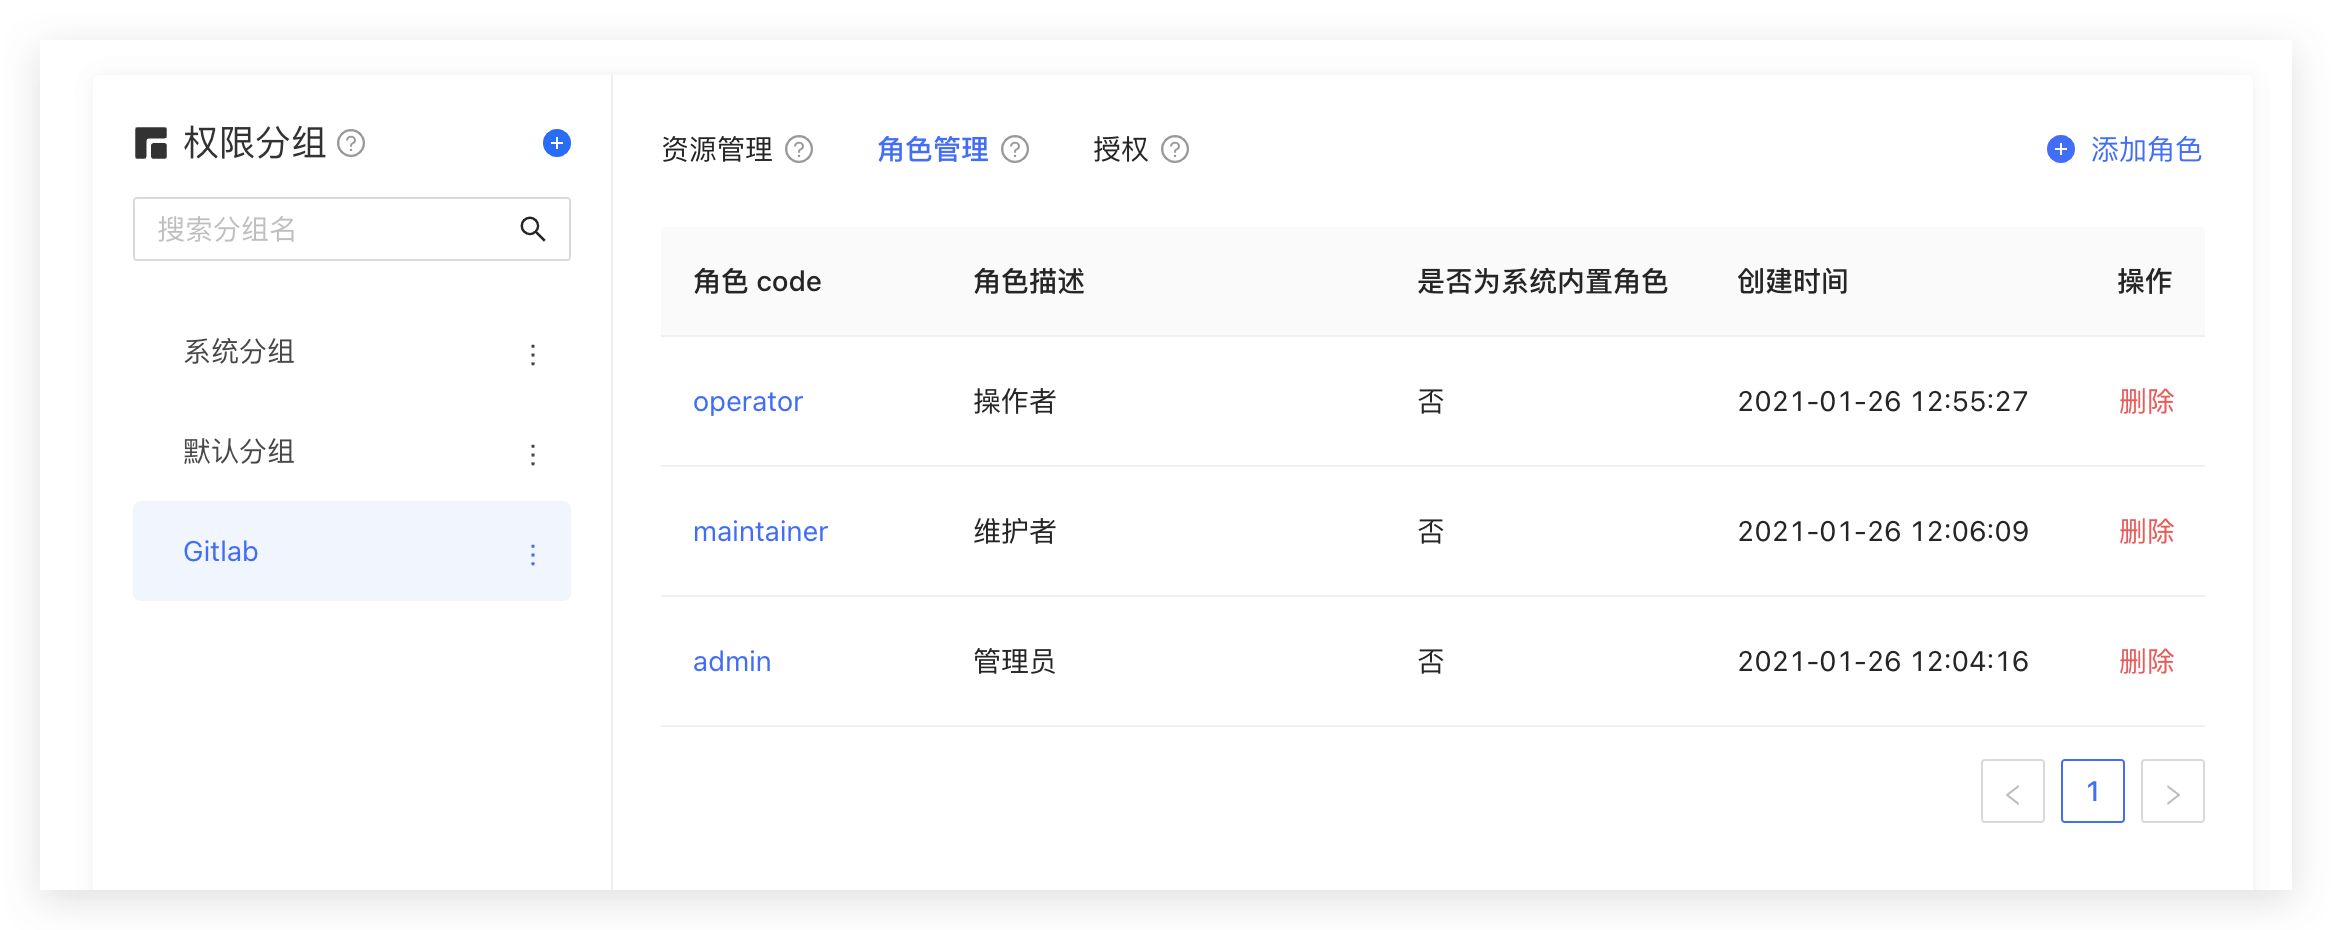Click the help icon next to 权限分组 title
The image size is (2332, 930).
point(351,143)
